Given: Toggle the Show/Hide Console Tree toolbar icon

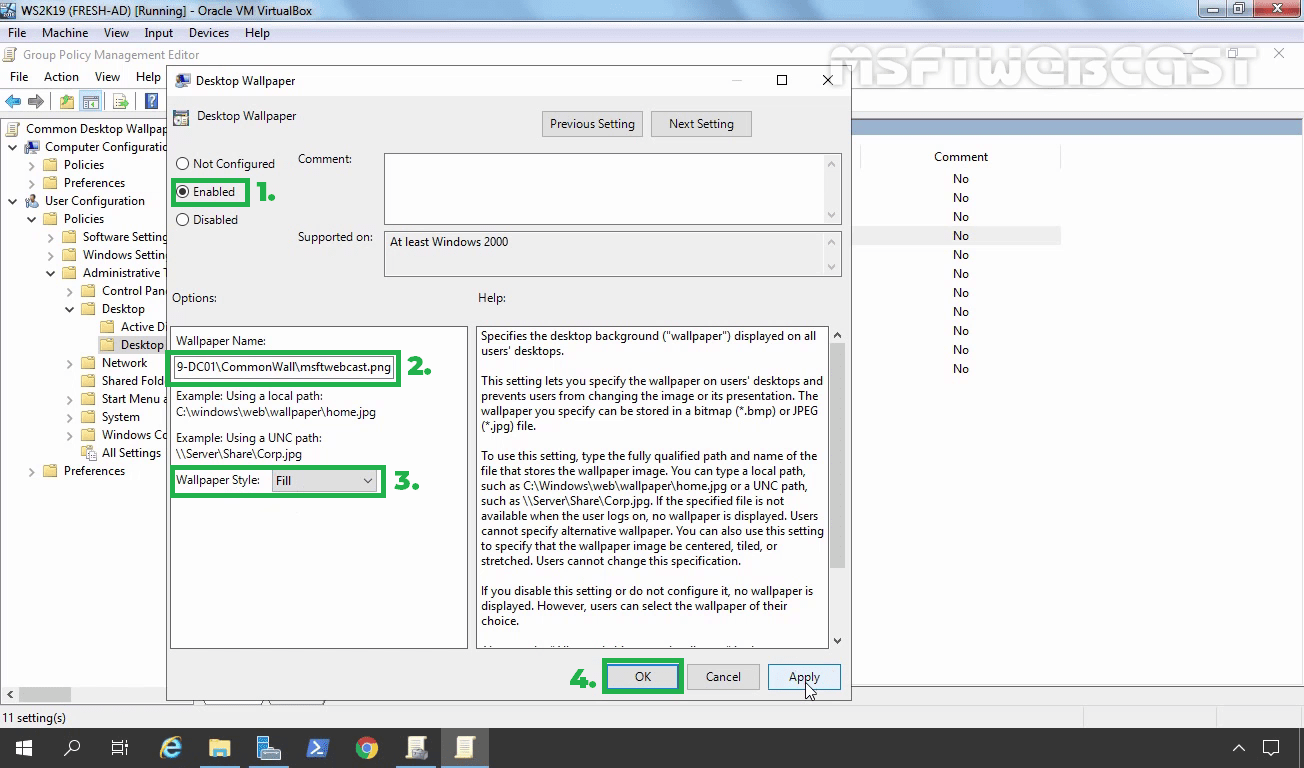Looking at the screenshot, I should click(x=91, y=100).
